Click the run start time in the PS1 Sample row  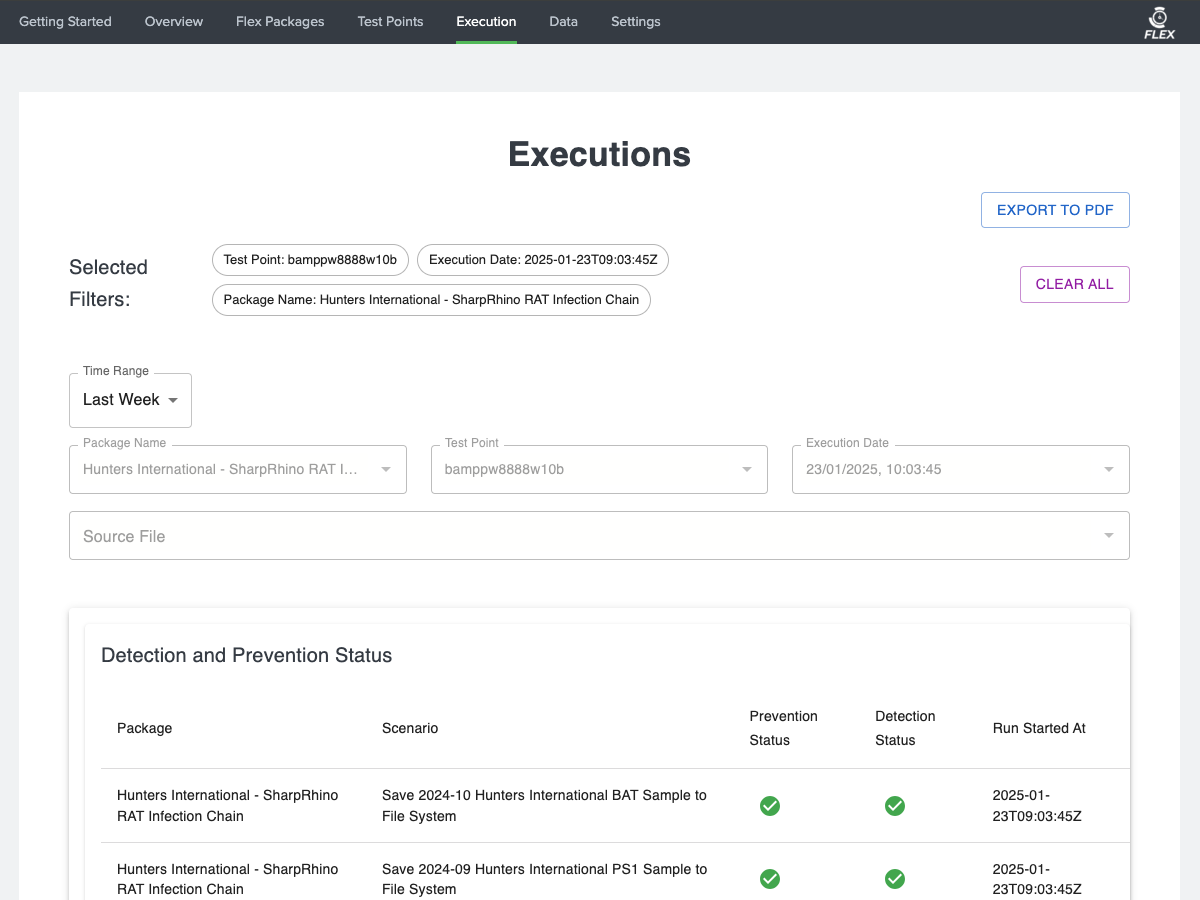[1037, 879]
